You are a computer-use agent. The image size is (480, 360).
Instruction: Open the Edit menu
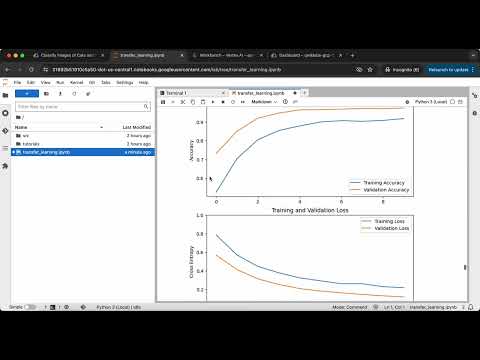click(31, 82)
